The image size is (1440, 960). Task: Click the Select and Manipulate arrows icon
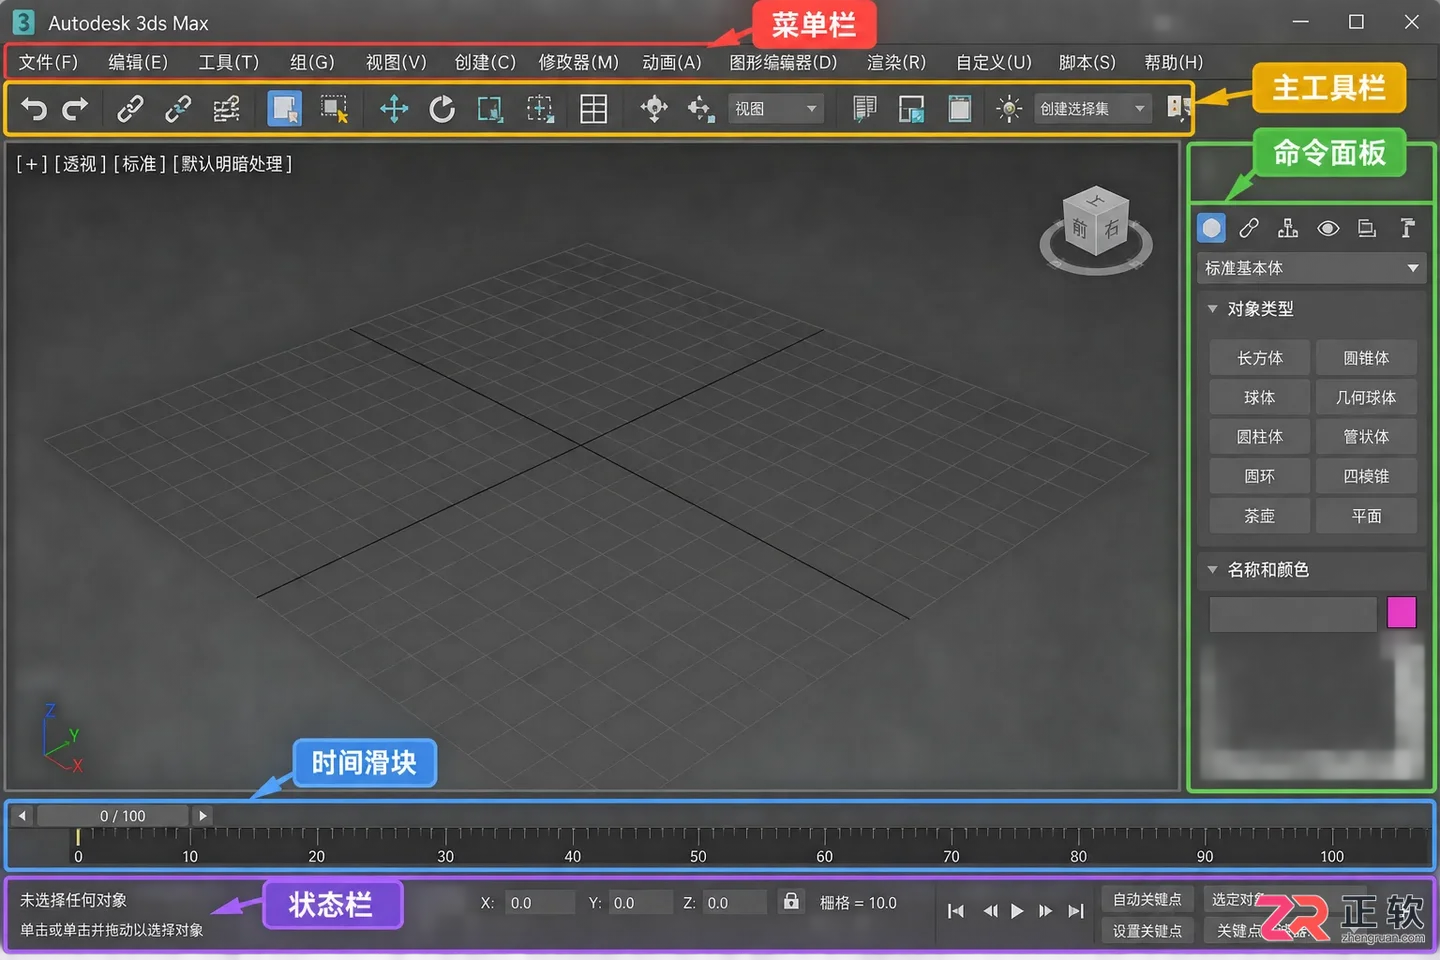point(701,108)
